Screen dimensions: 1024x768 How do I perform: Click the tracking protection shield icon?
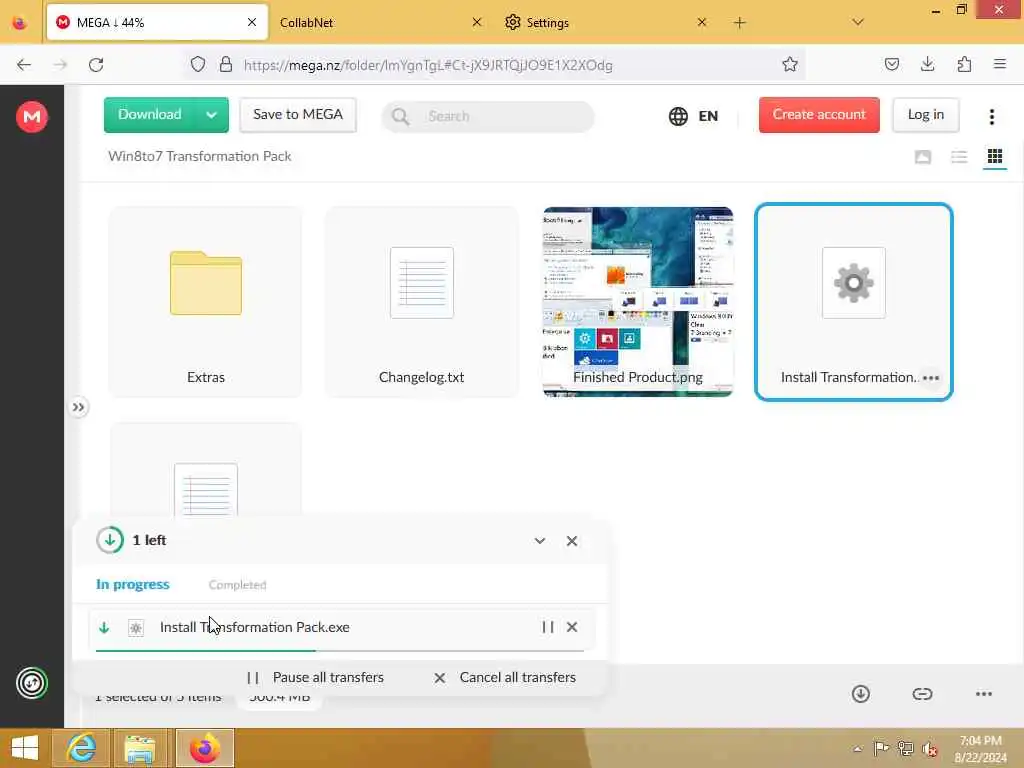pos(198,65)
